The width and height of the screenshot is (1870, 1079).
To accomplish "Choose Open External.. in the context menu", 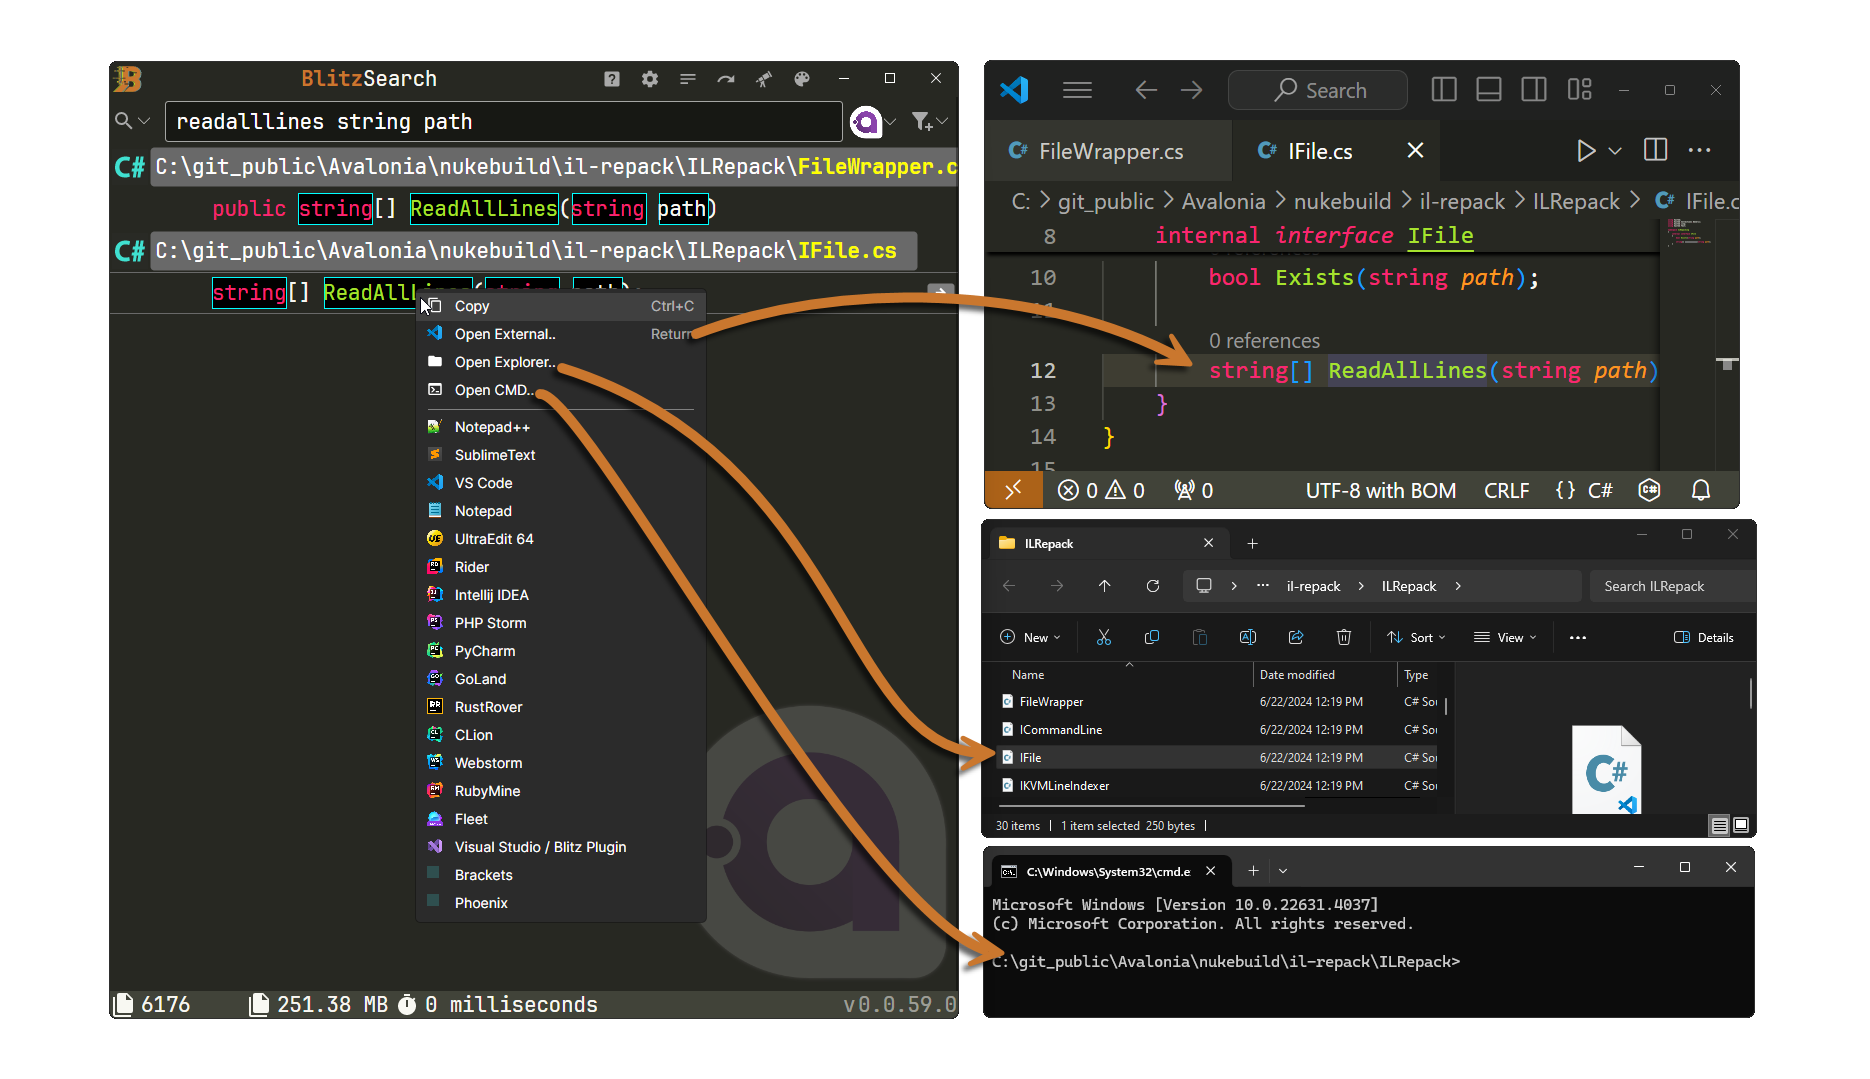I will pos(561,334).
